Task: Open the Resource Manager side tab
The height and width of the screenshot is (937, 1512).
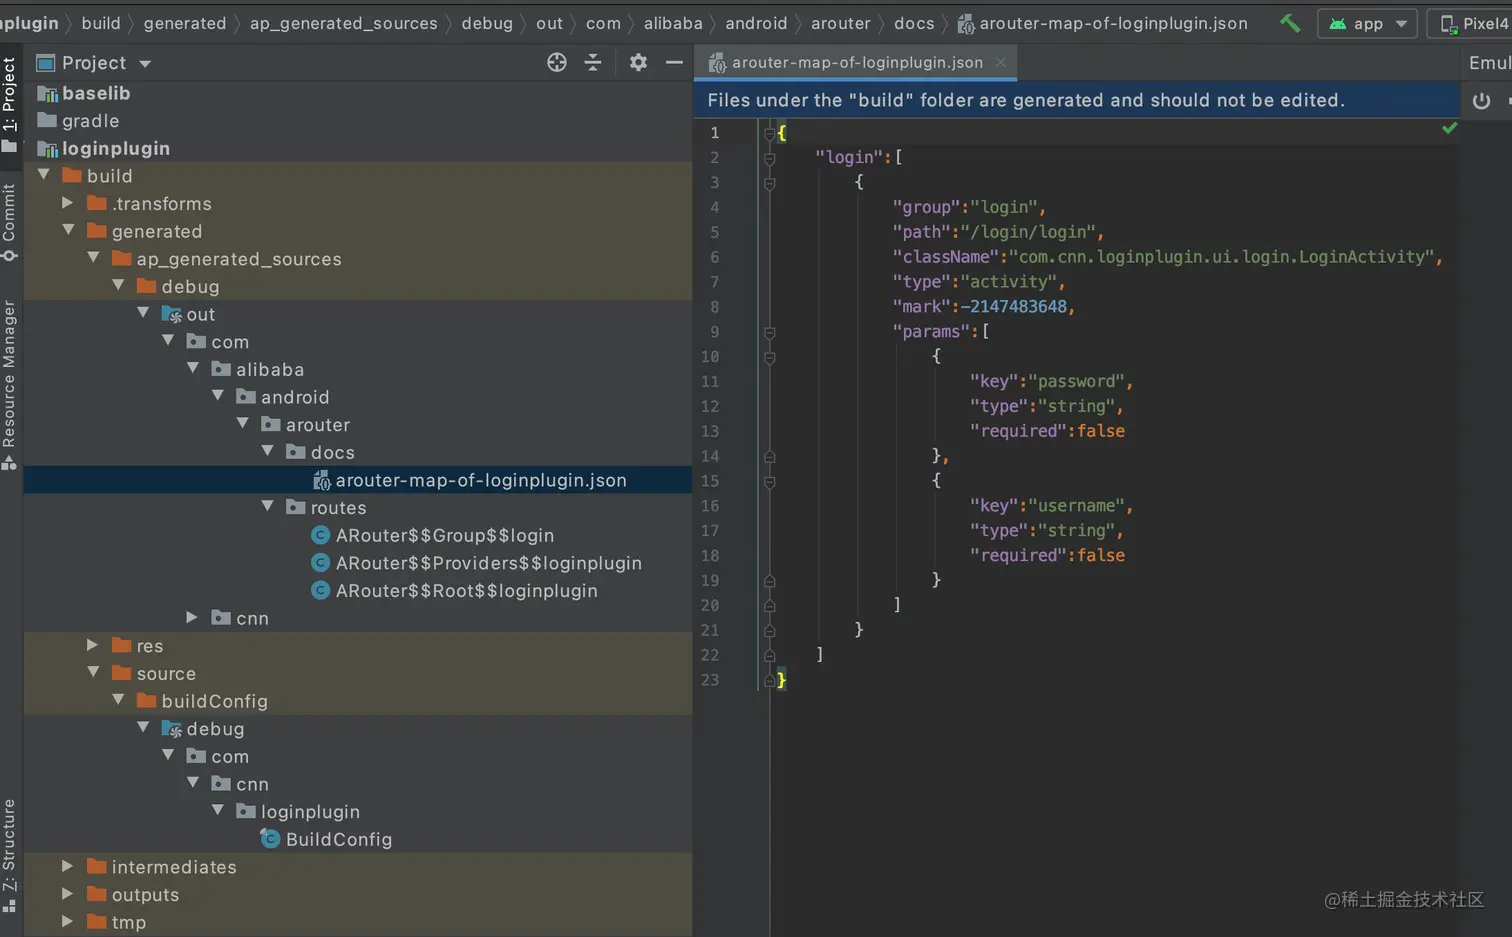Action: coord(10,384)
